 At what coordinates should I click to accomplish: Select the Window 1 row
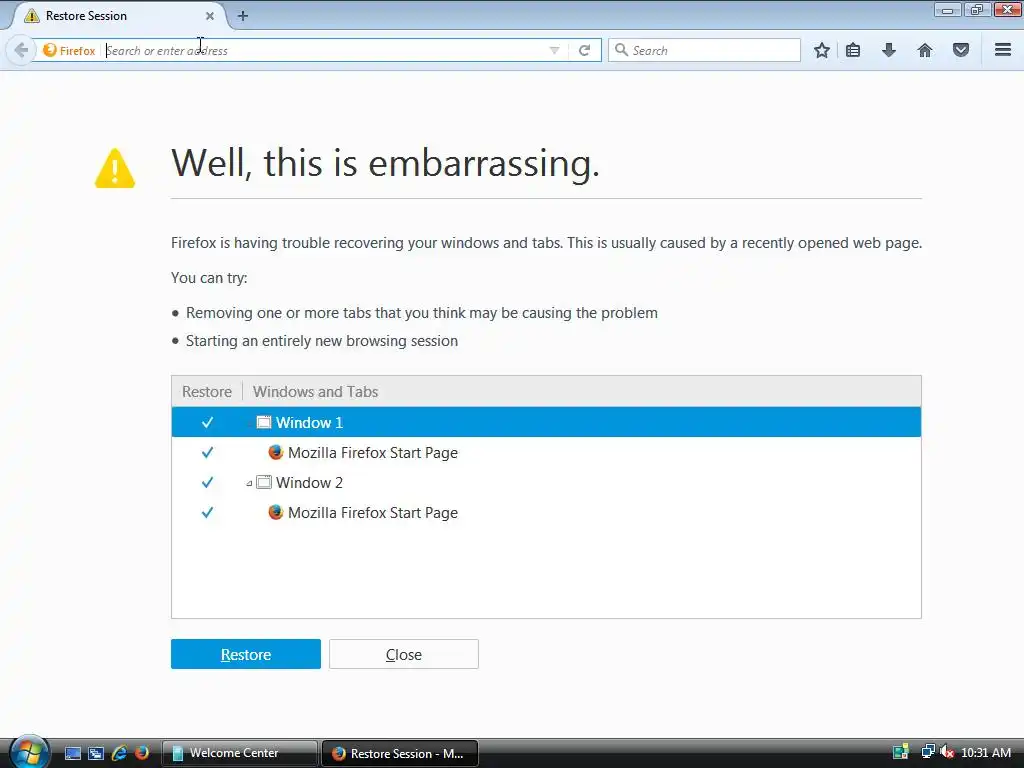pyautogui.click(x=546, y=423)
